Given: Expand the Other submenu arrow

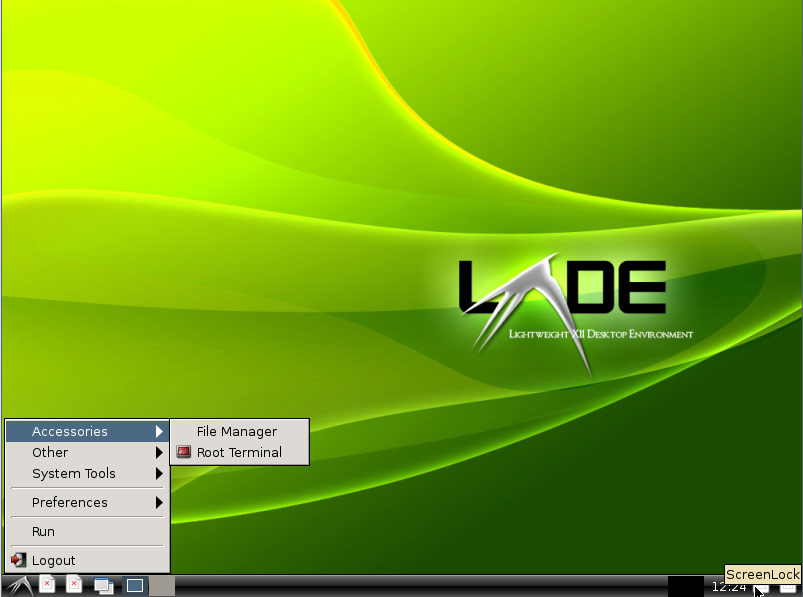Looking at the screenshot, I should pyautogui.click(x=159, y=453).
